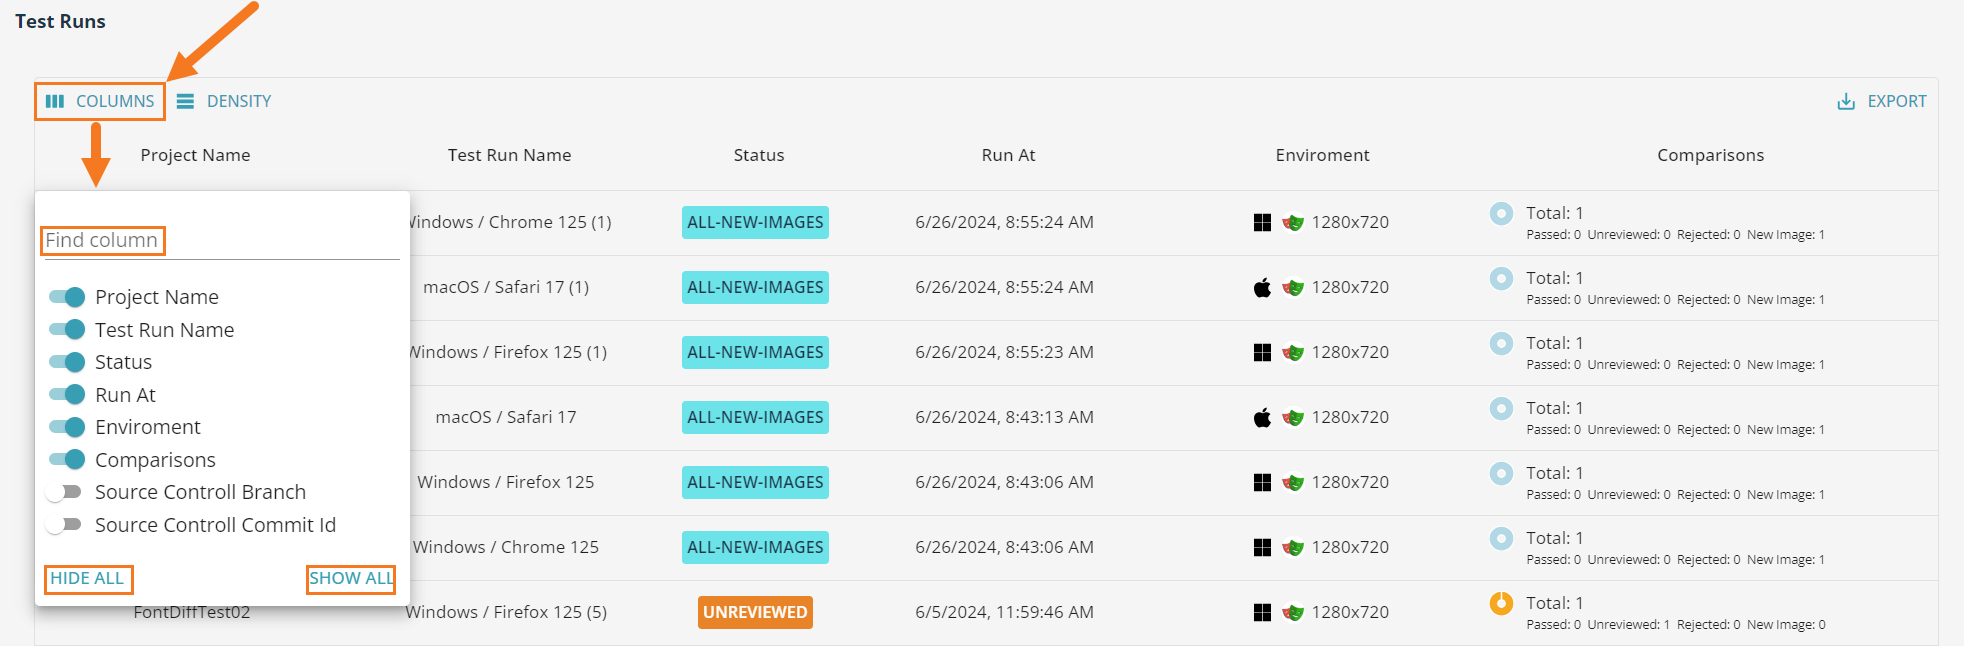Sort by the Status column header
Image resolution: width=1964 pixels, height=646 pixels.
(758, 155)
